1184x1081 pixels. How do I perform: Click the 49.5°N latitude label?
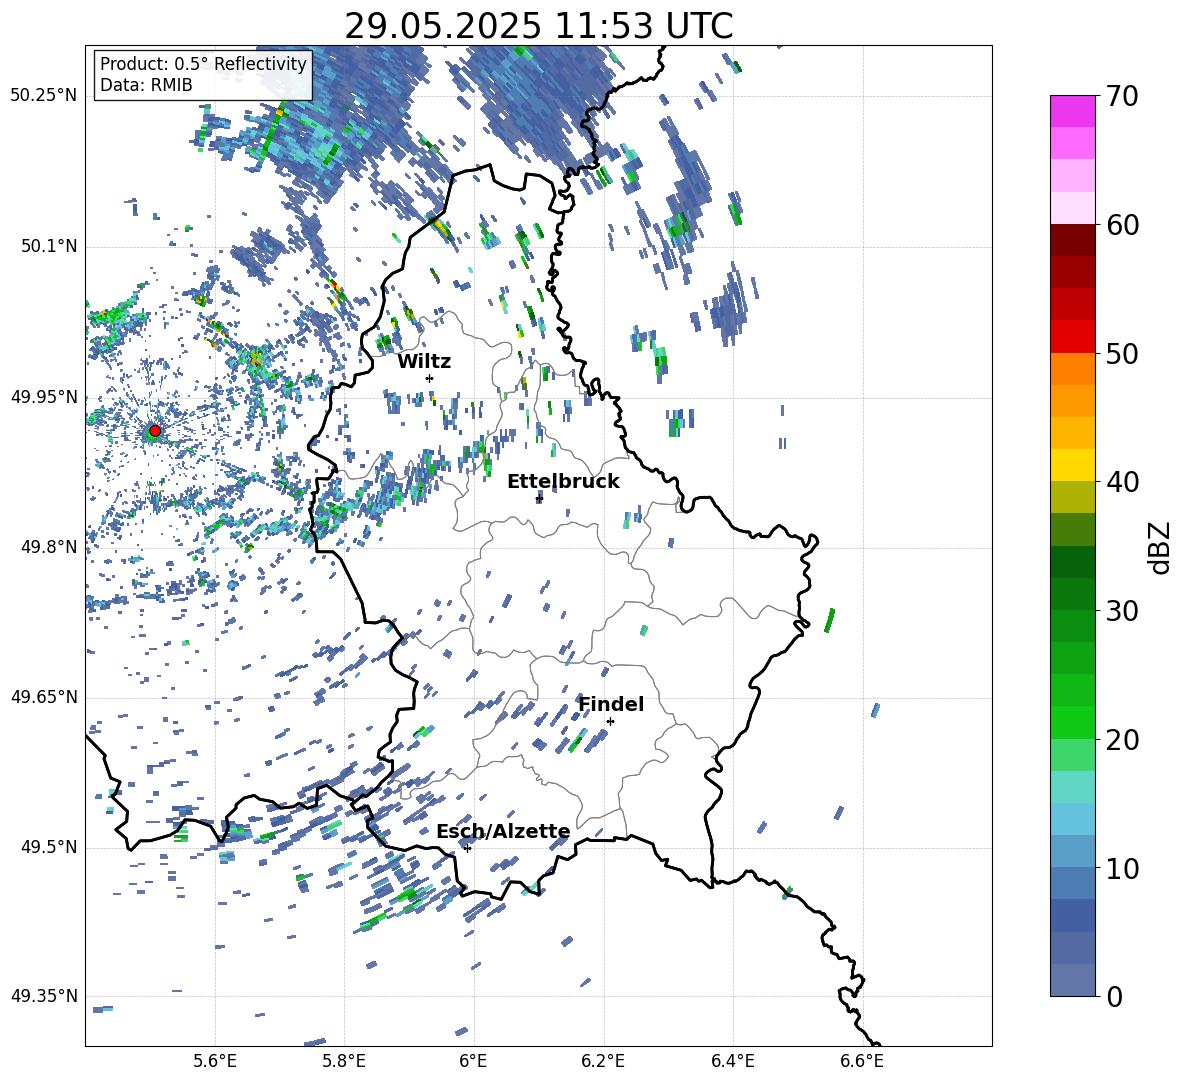point(49,847)
